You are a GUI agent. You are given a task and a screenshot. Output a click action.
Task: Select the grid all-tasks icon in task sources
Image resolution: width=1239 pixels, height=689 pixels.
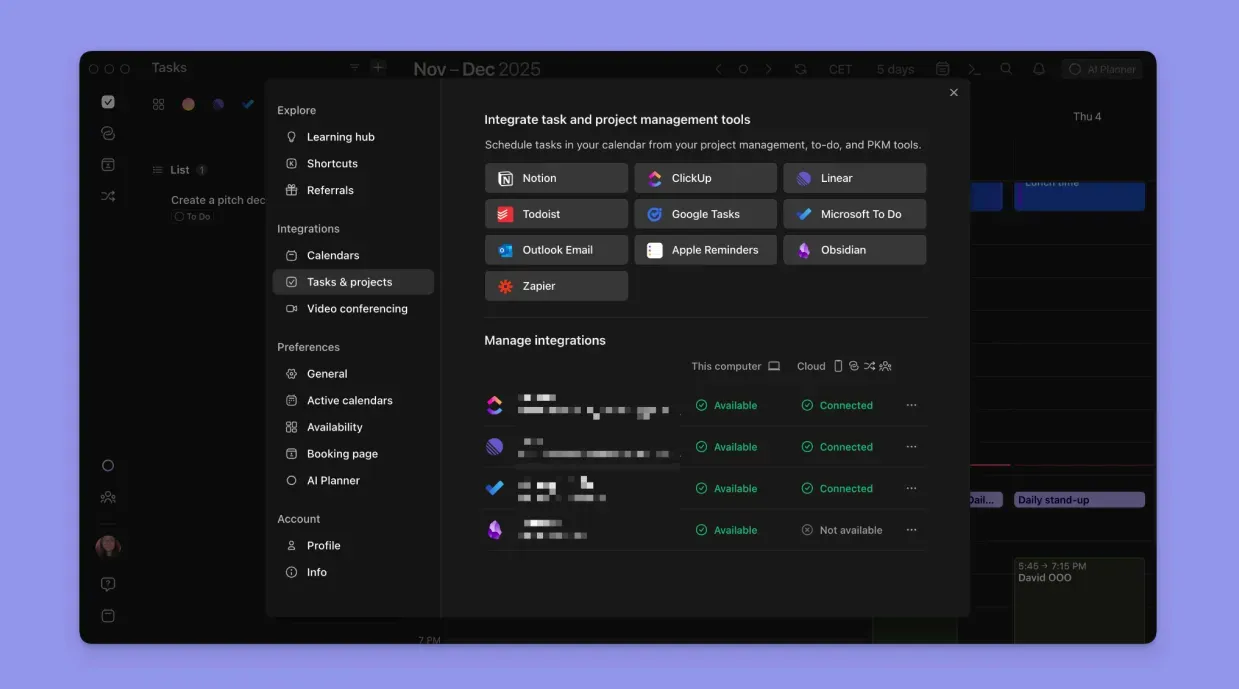coord(158,104)
